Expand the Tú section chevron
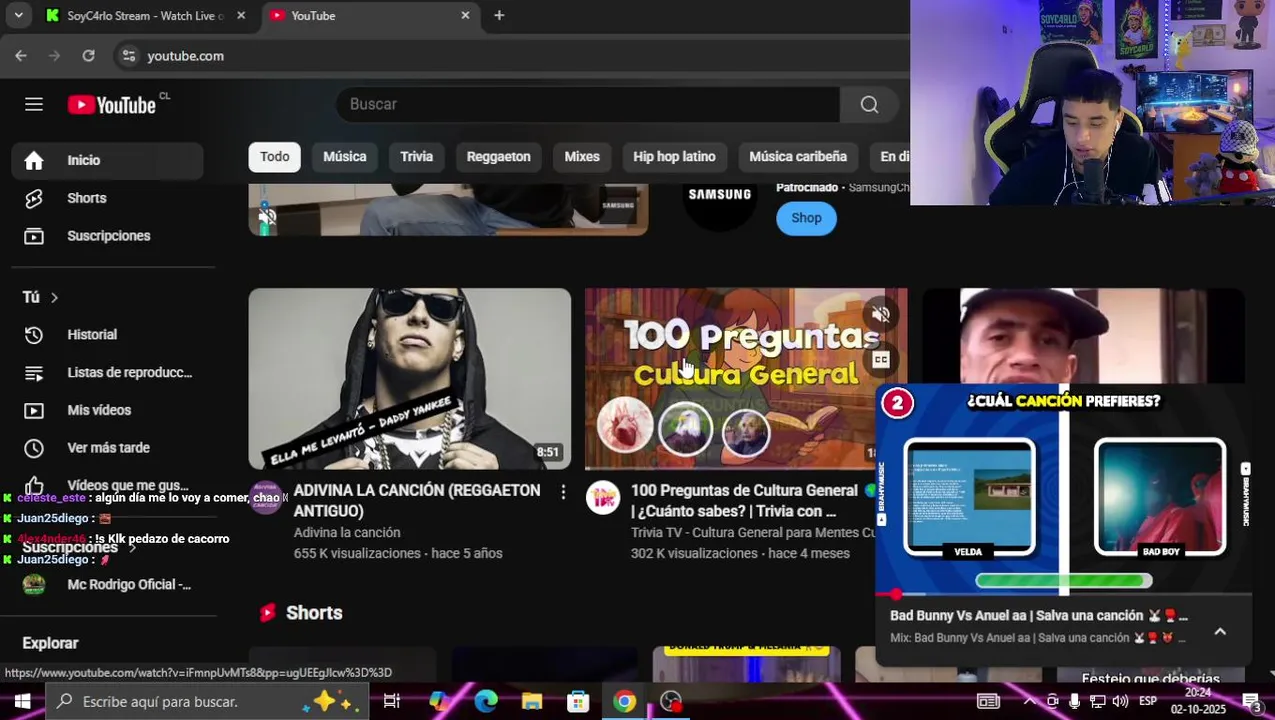 coord(54,297)
